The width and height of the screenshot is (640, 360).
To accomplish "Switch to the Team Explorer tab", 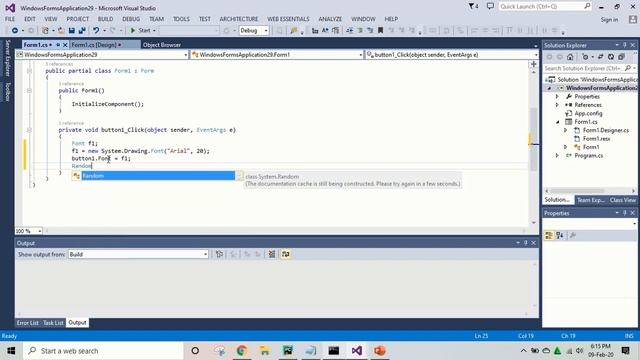I will click(x=590, y=200).
